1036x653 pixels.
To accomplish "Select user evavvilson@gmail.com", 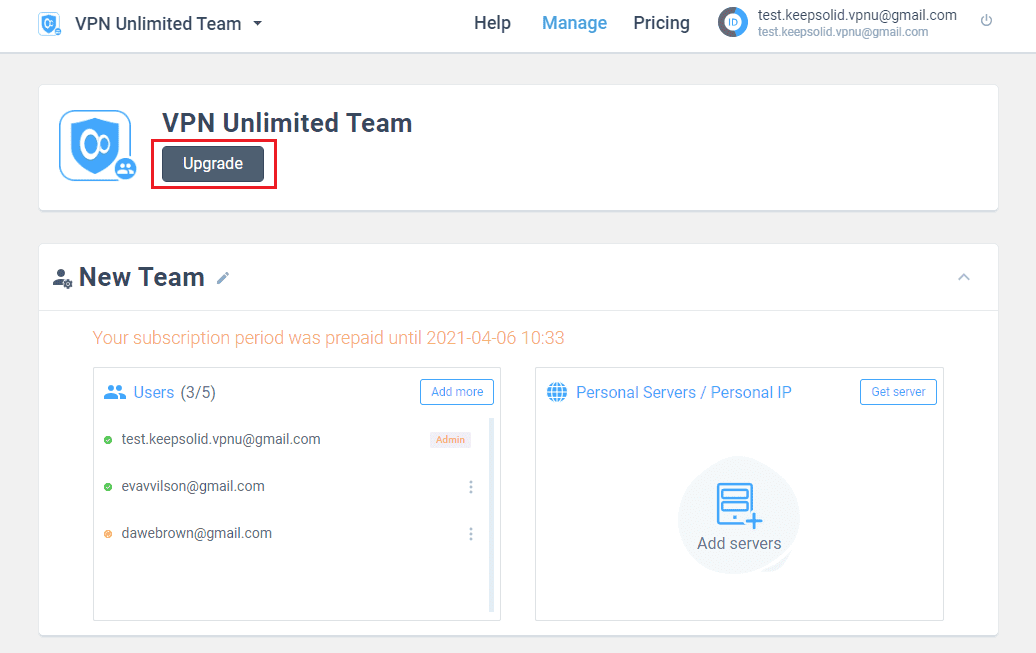I will tap(193, 486).
